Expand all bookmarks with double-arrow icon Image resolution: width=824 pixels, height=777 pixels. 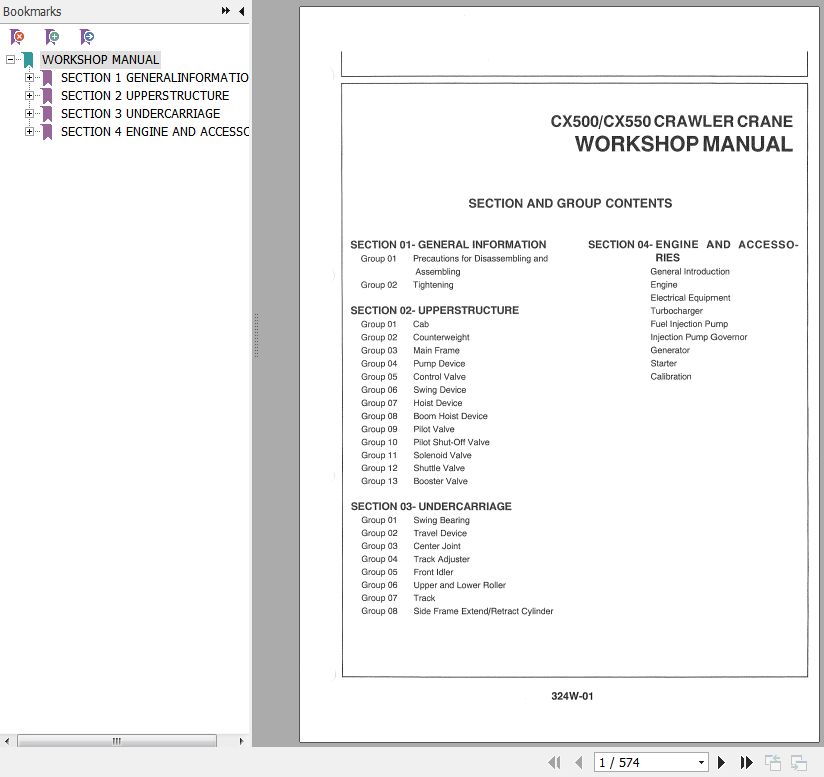[x=225, y=11]
